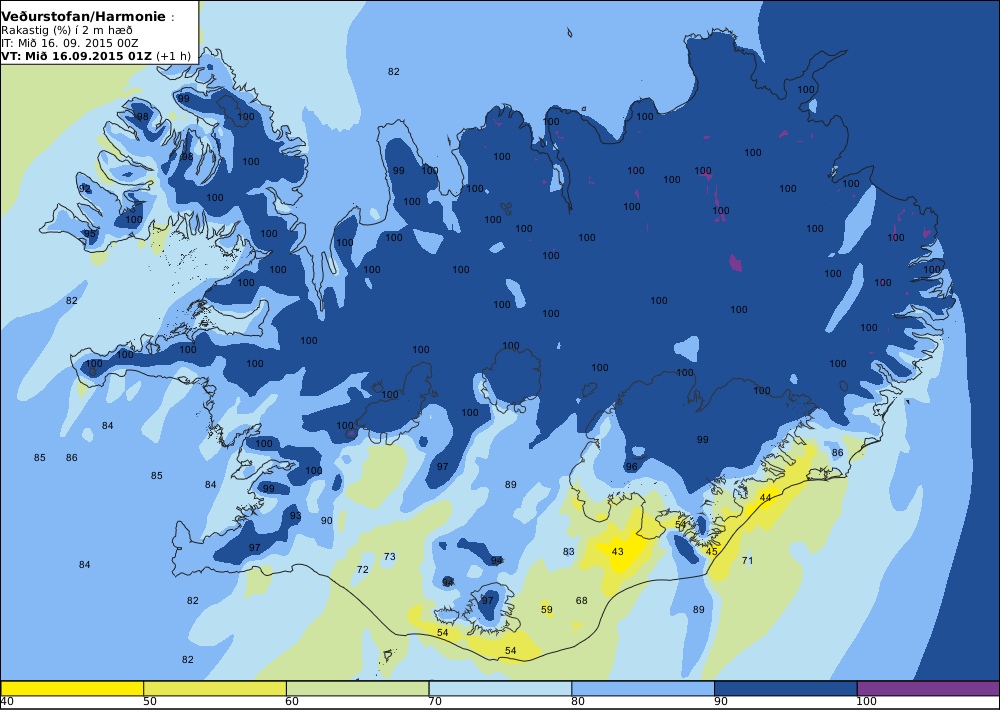Select the 68 humidity value
Image resolution: width=1000 pixels, height=710 pixels.
[581, 600]
